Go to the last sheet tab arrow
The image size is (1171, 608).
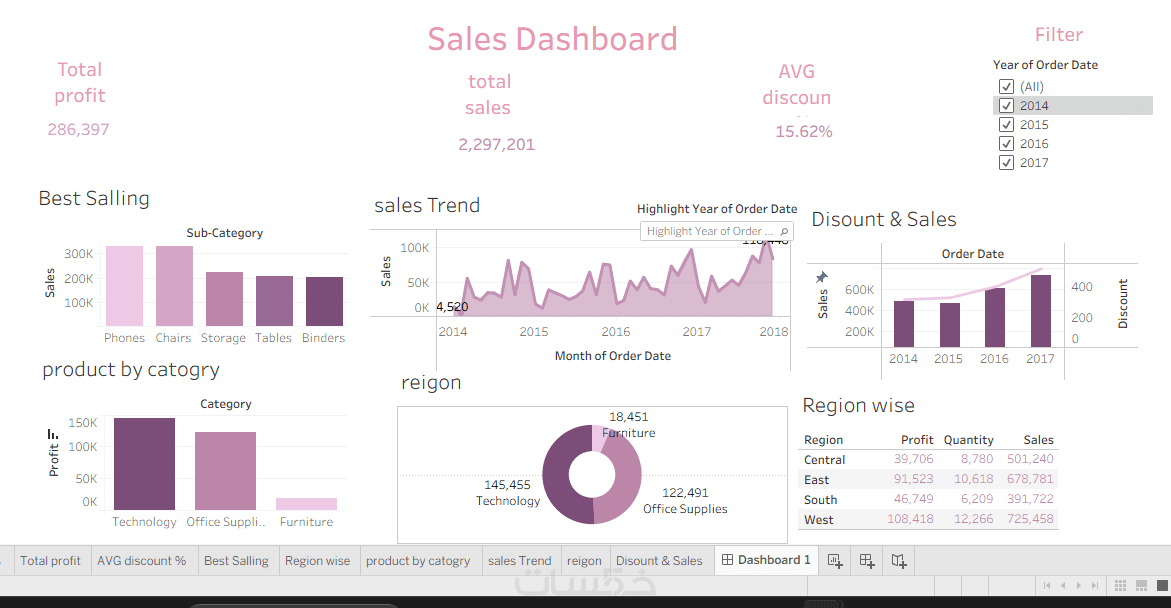click(1095, 585)
